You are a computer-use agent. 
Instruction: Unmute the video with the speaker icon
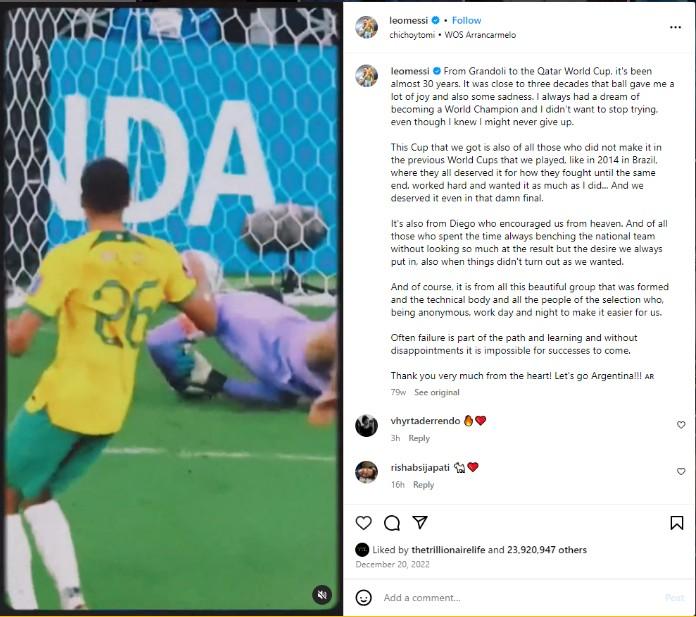click(x=322, y=594)
